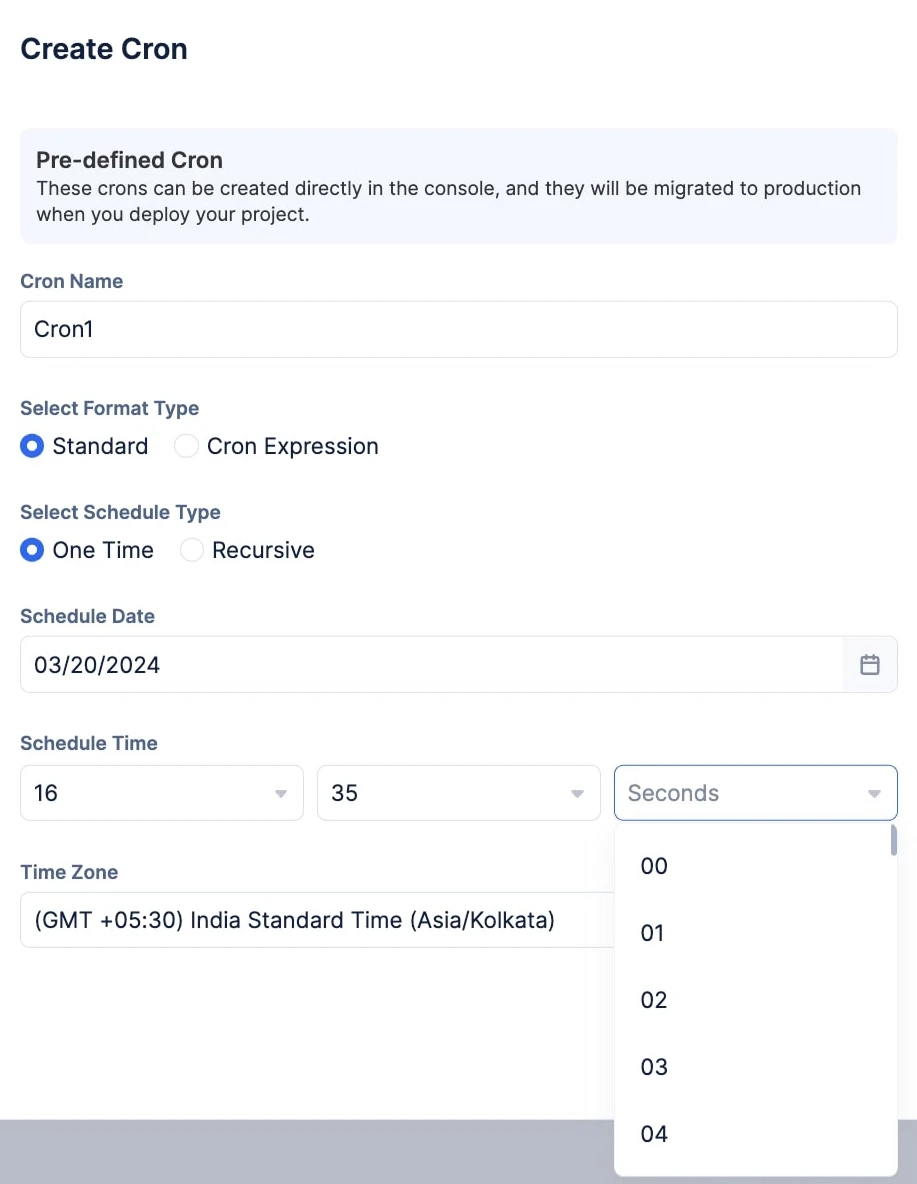This screenshot has height=1184, width=917.
Task: Click the Create Cron heading
Action: pos(104,49)
